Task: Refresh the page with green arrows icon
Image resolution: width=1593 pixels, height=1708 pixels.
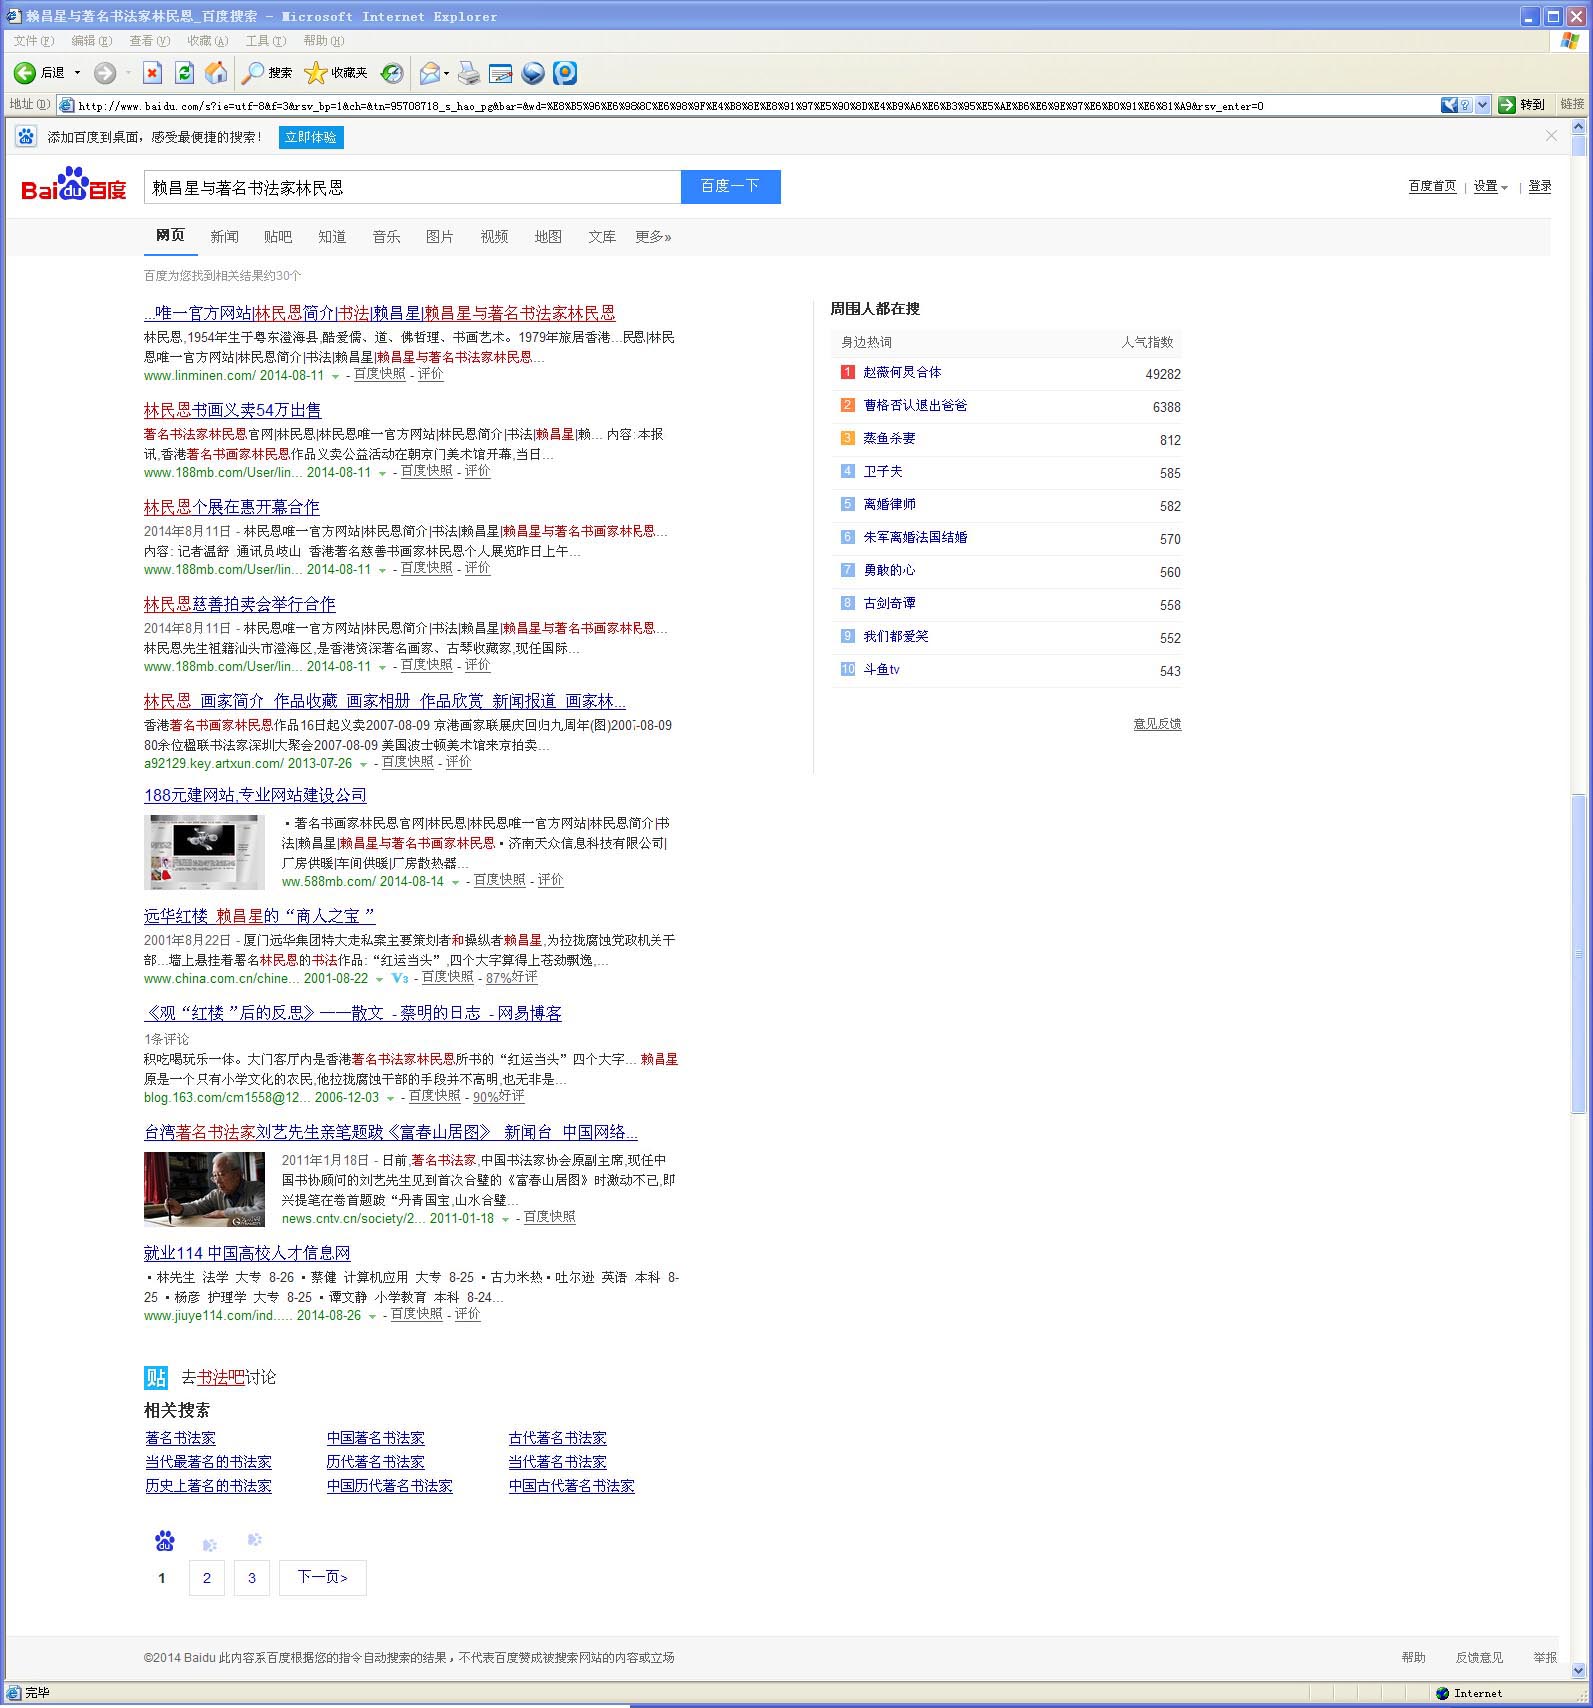Action: click(184, 73)
